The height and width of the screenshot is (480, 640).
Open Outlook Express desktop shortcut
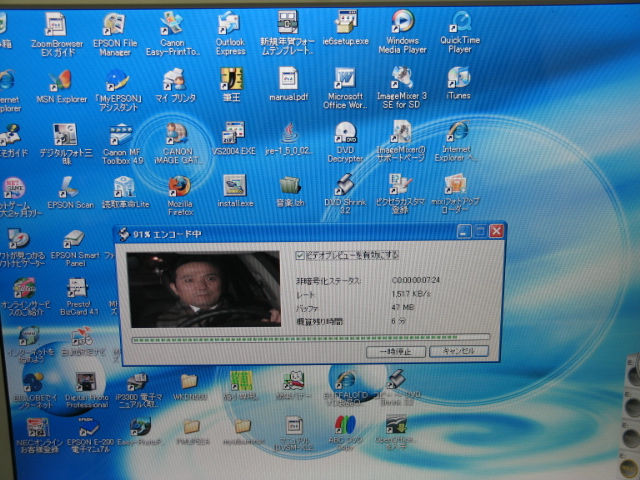[x=231, y=23]
